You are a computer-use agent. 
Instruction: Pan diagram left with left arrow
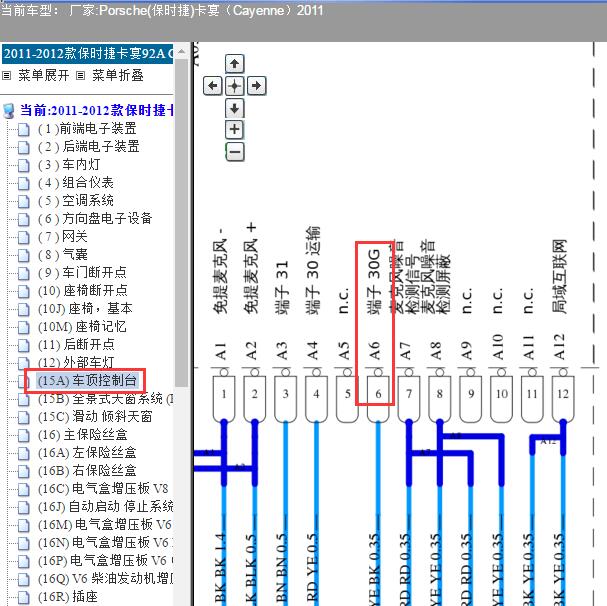coord(213,86)
